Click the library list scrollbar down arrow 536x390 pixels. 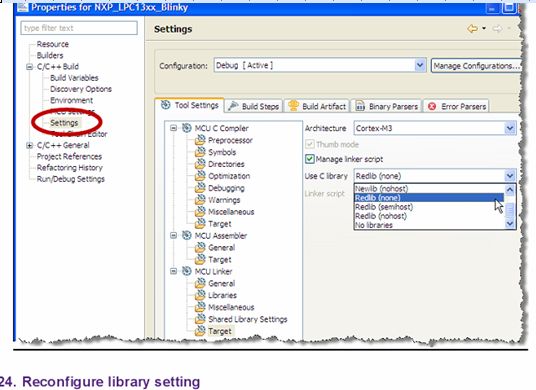[x=510, y=224]
